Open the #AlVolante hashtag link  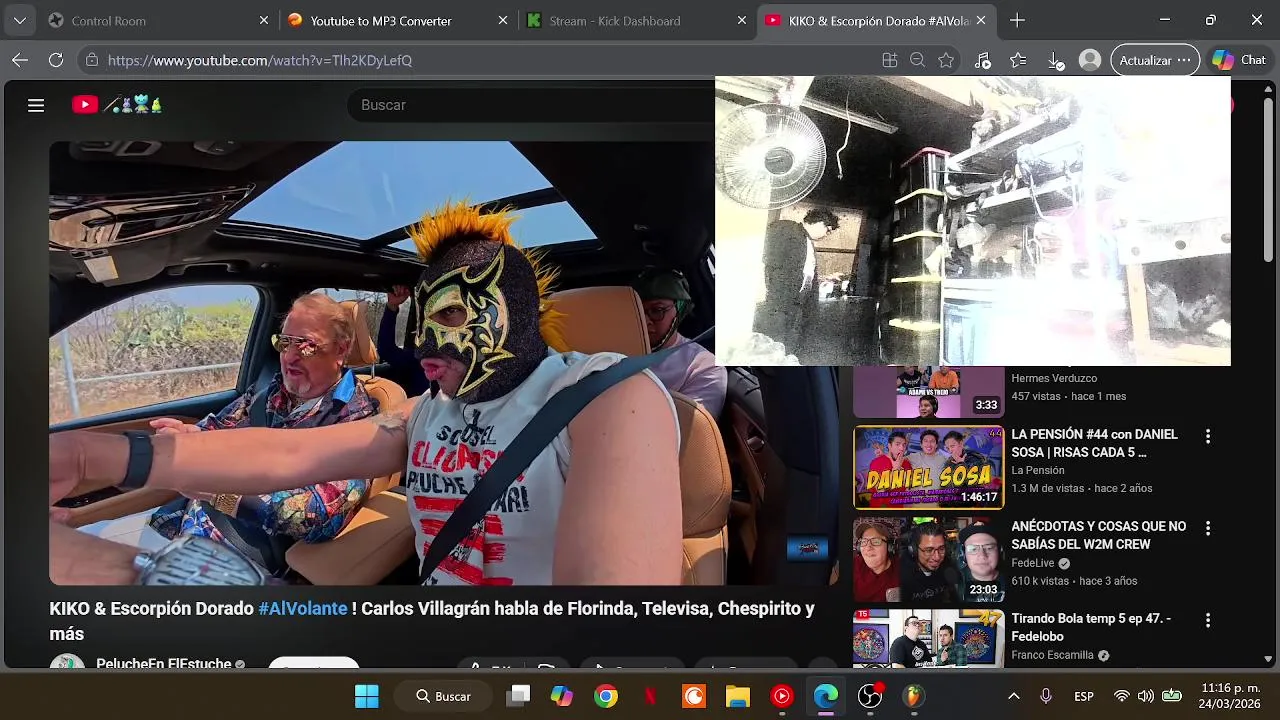(x=303, y=608)
